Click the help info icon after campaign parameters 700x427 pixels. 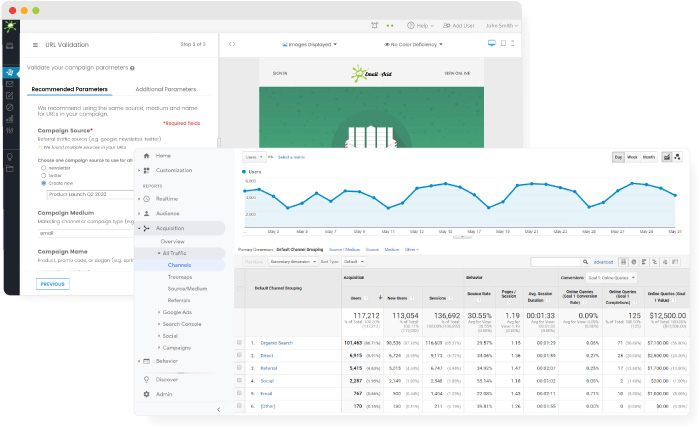132,68
